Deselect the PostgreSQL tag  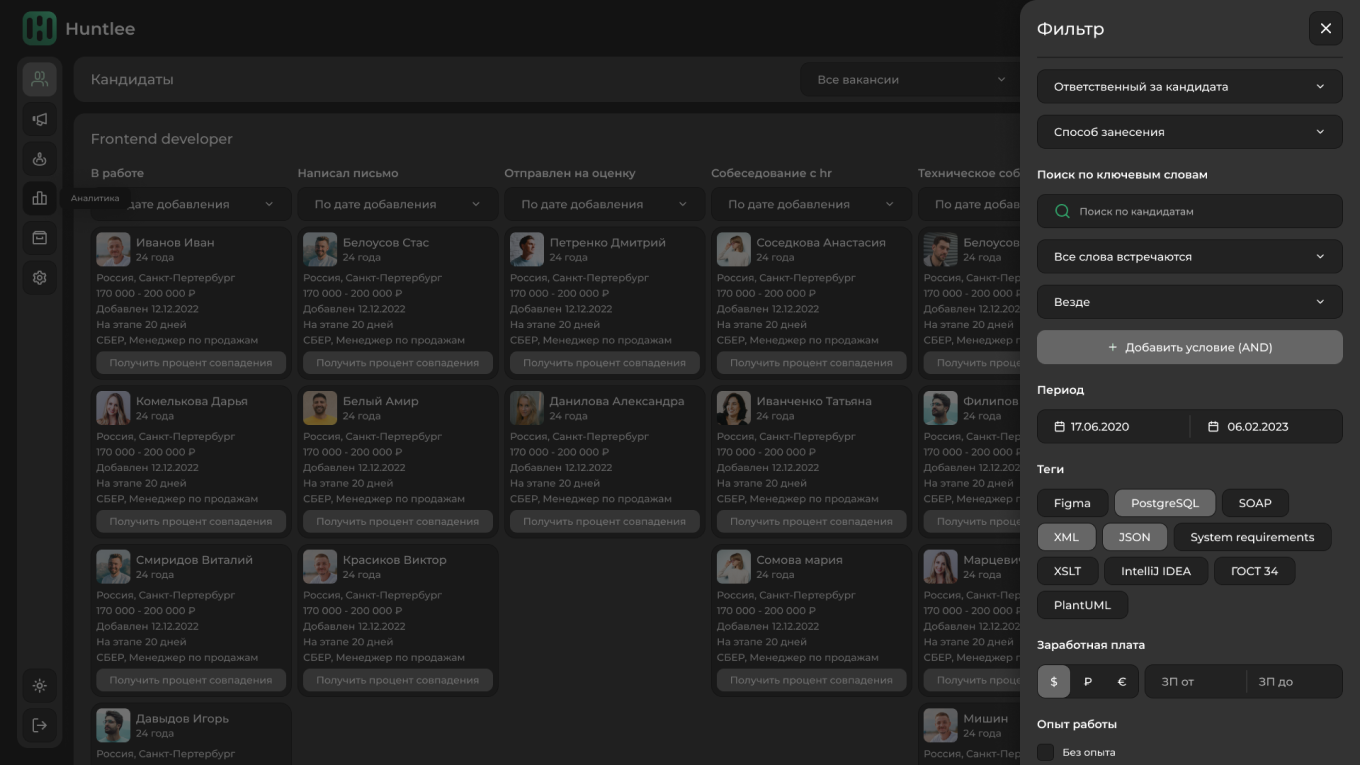tap(1164, 503)
